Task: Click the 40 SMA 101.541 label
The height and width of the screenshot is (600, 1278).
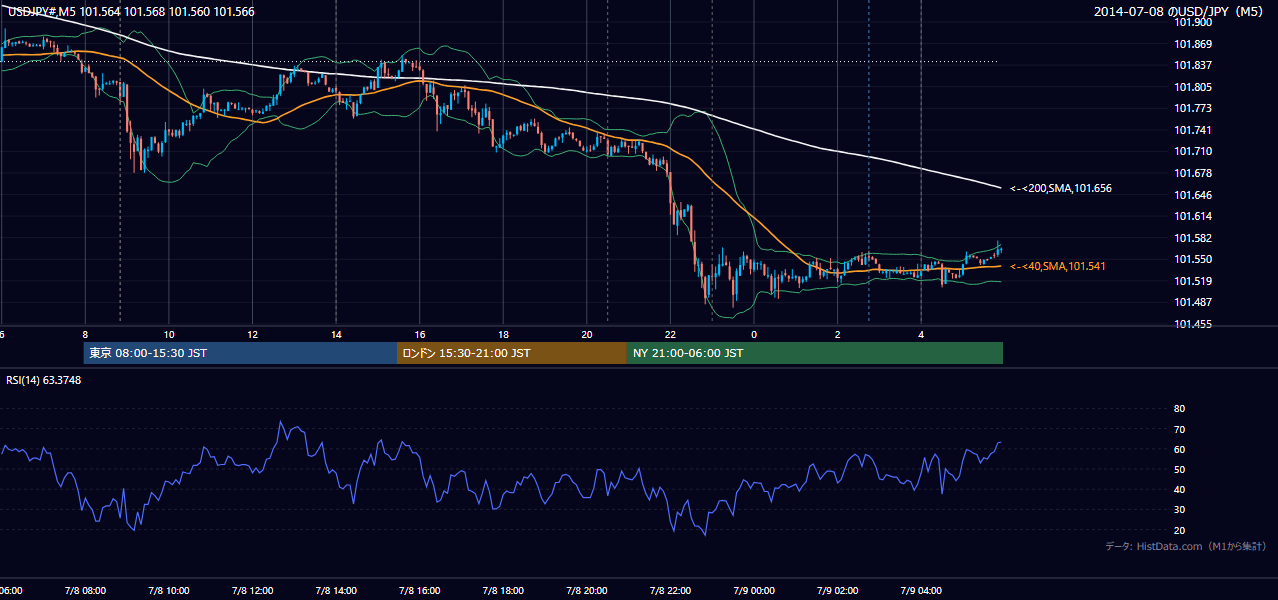Action: pos(1057,266)
